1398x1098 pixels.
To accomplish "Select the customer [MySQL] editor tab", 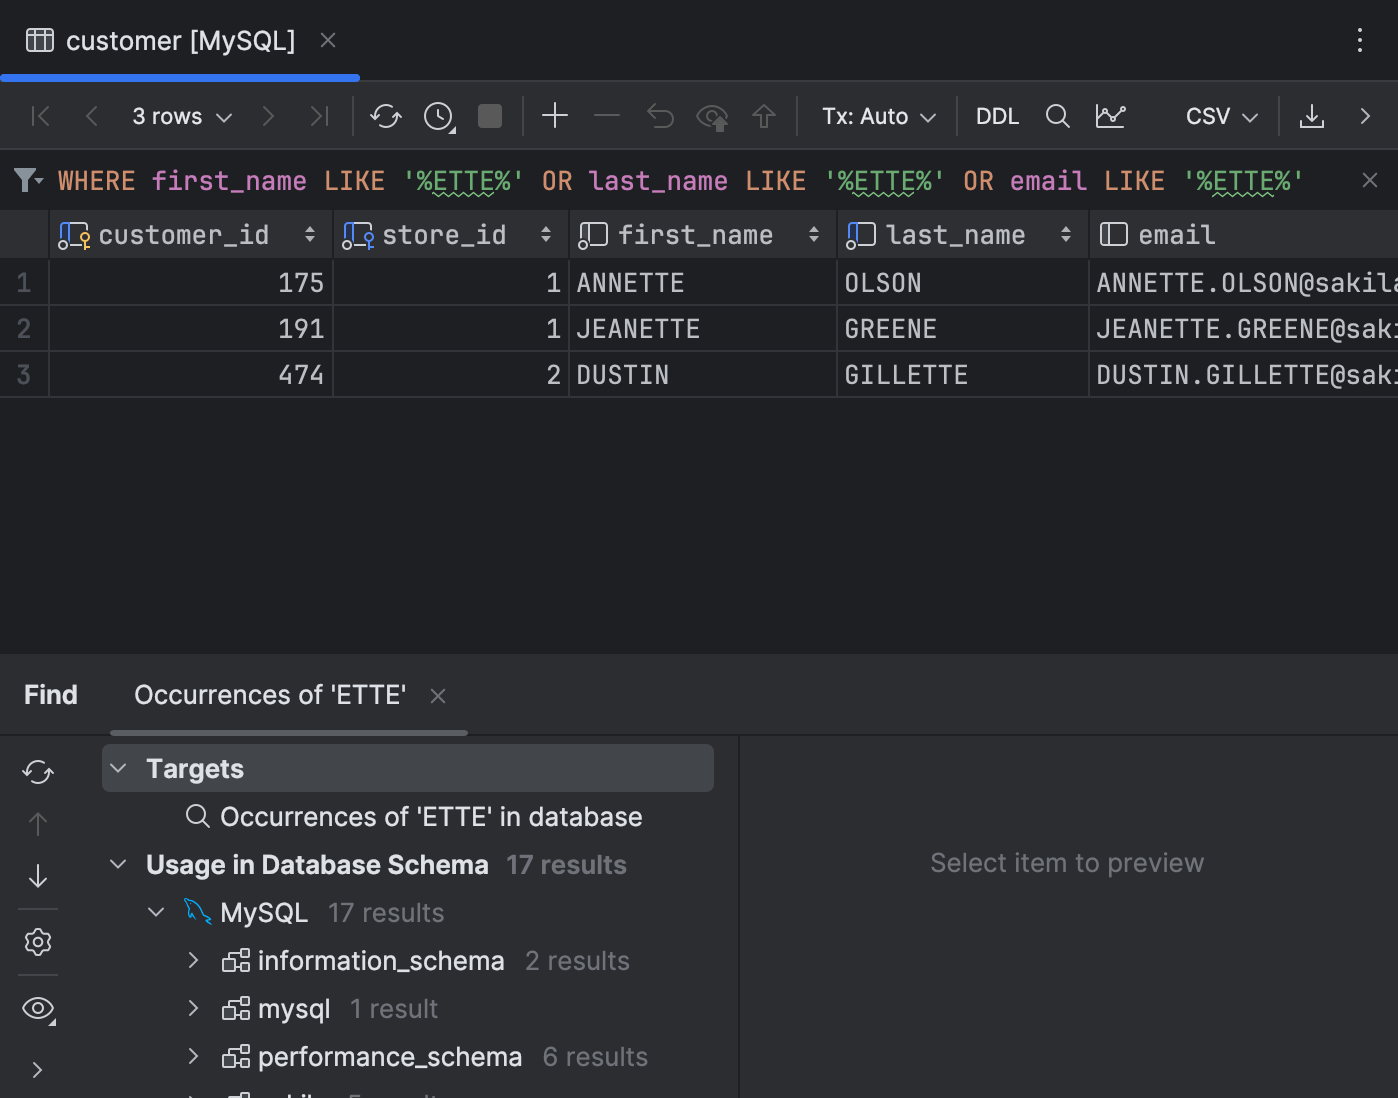I will 180,41.
